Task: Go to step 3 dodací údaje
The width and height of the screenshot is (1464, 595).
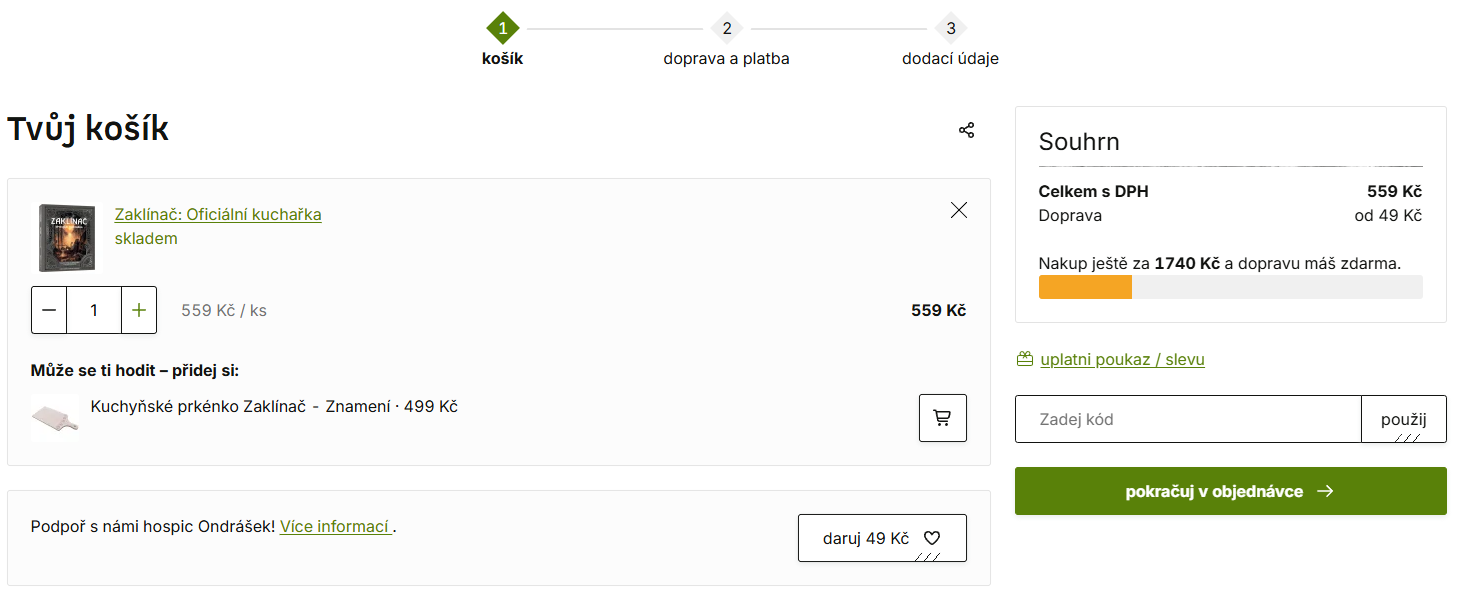Action: (x=950, y=28)
